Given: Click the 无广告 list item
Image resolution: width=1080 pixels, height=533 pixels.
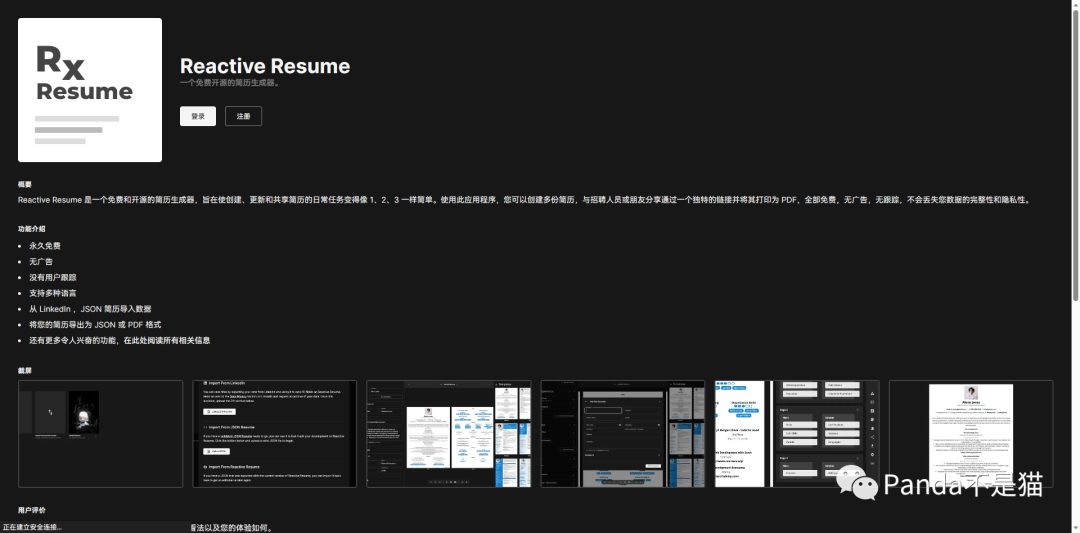Looking at the screenshot, I should click(41, 262).
